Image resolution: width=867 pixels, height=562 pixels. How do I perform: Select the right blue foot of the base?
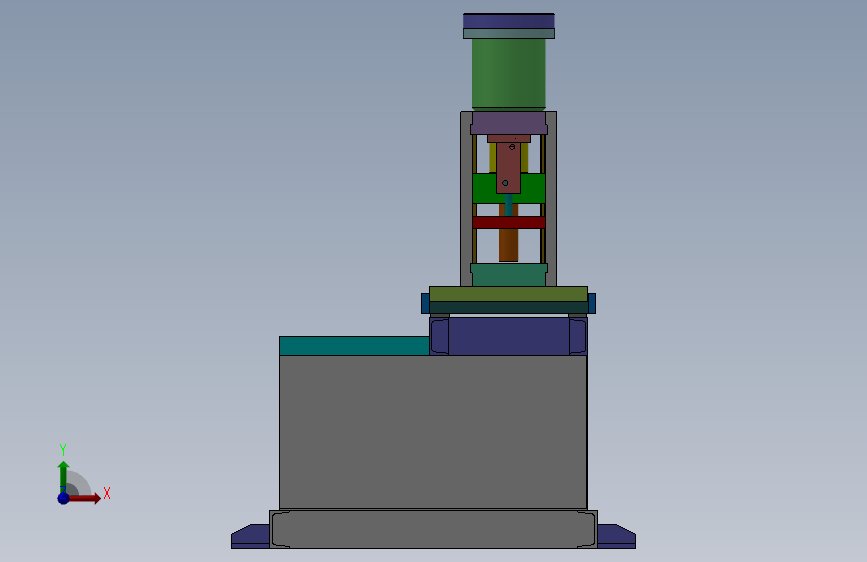click(x=617, y=537)
